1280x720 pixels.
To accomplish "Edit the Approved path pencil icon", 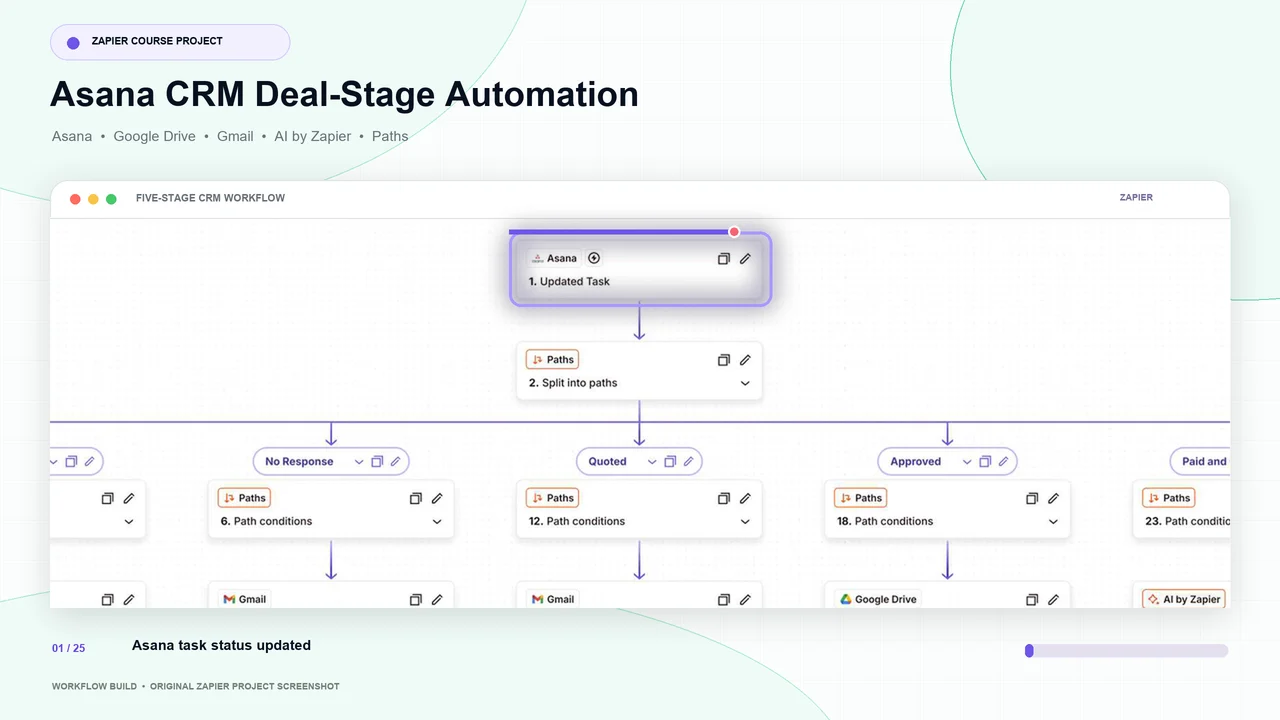I will click(x=1004, y=462).
